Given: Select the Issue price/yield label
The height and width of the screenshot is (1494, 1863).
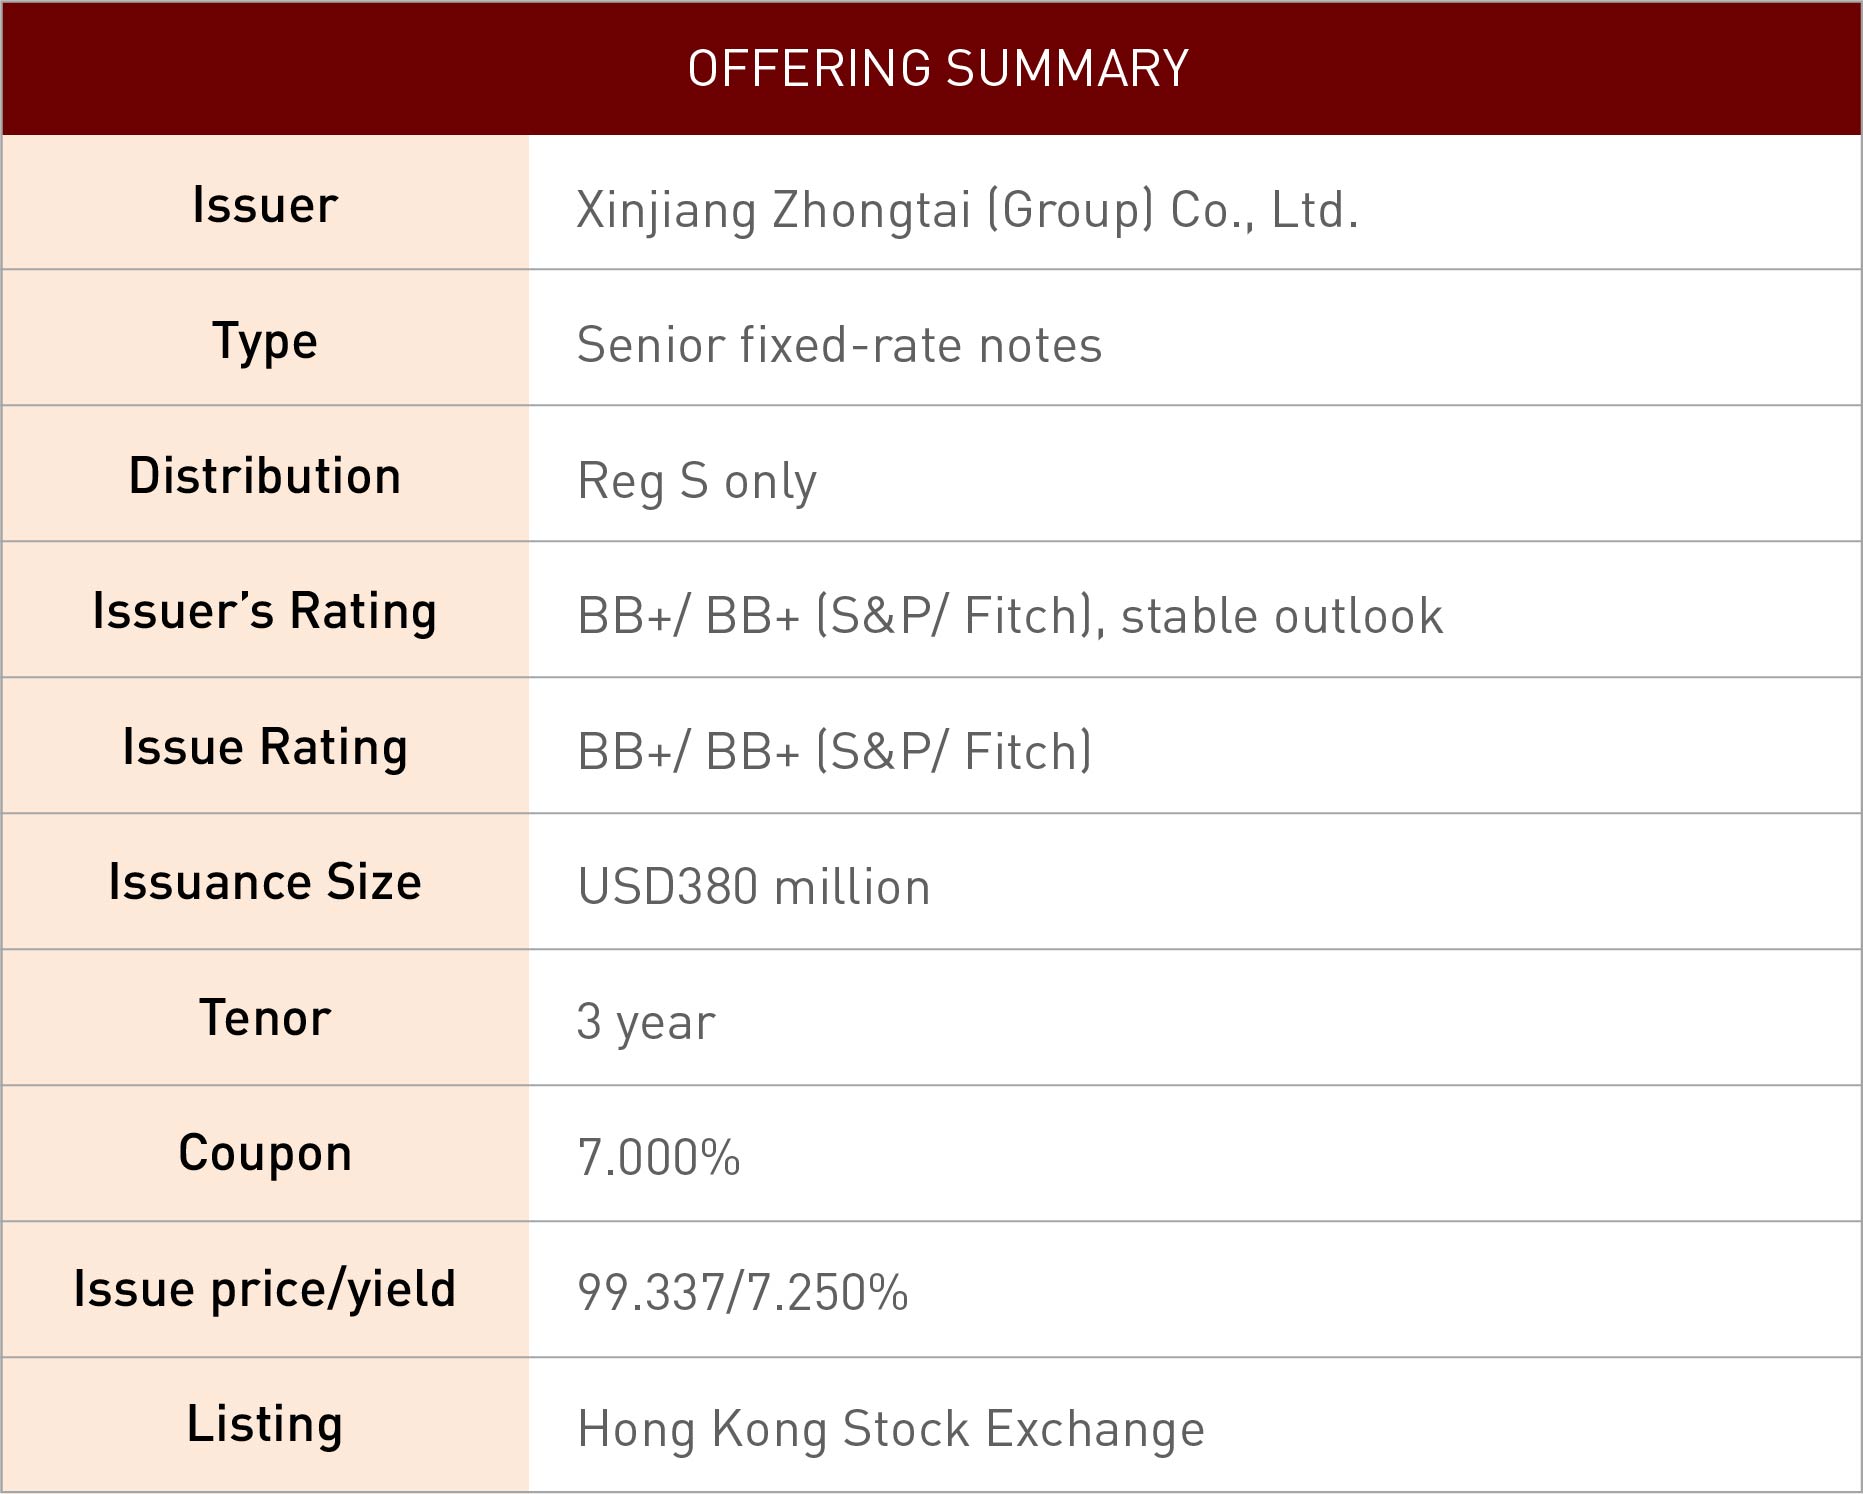Looking at the screenshot, I should (265, 1289).
